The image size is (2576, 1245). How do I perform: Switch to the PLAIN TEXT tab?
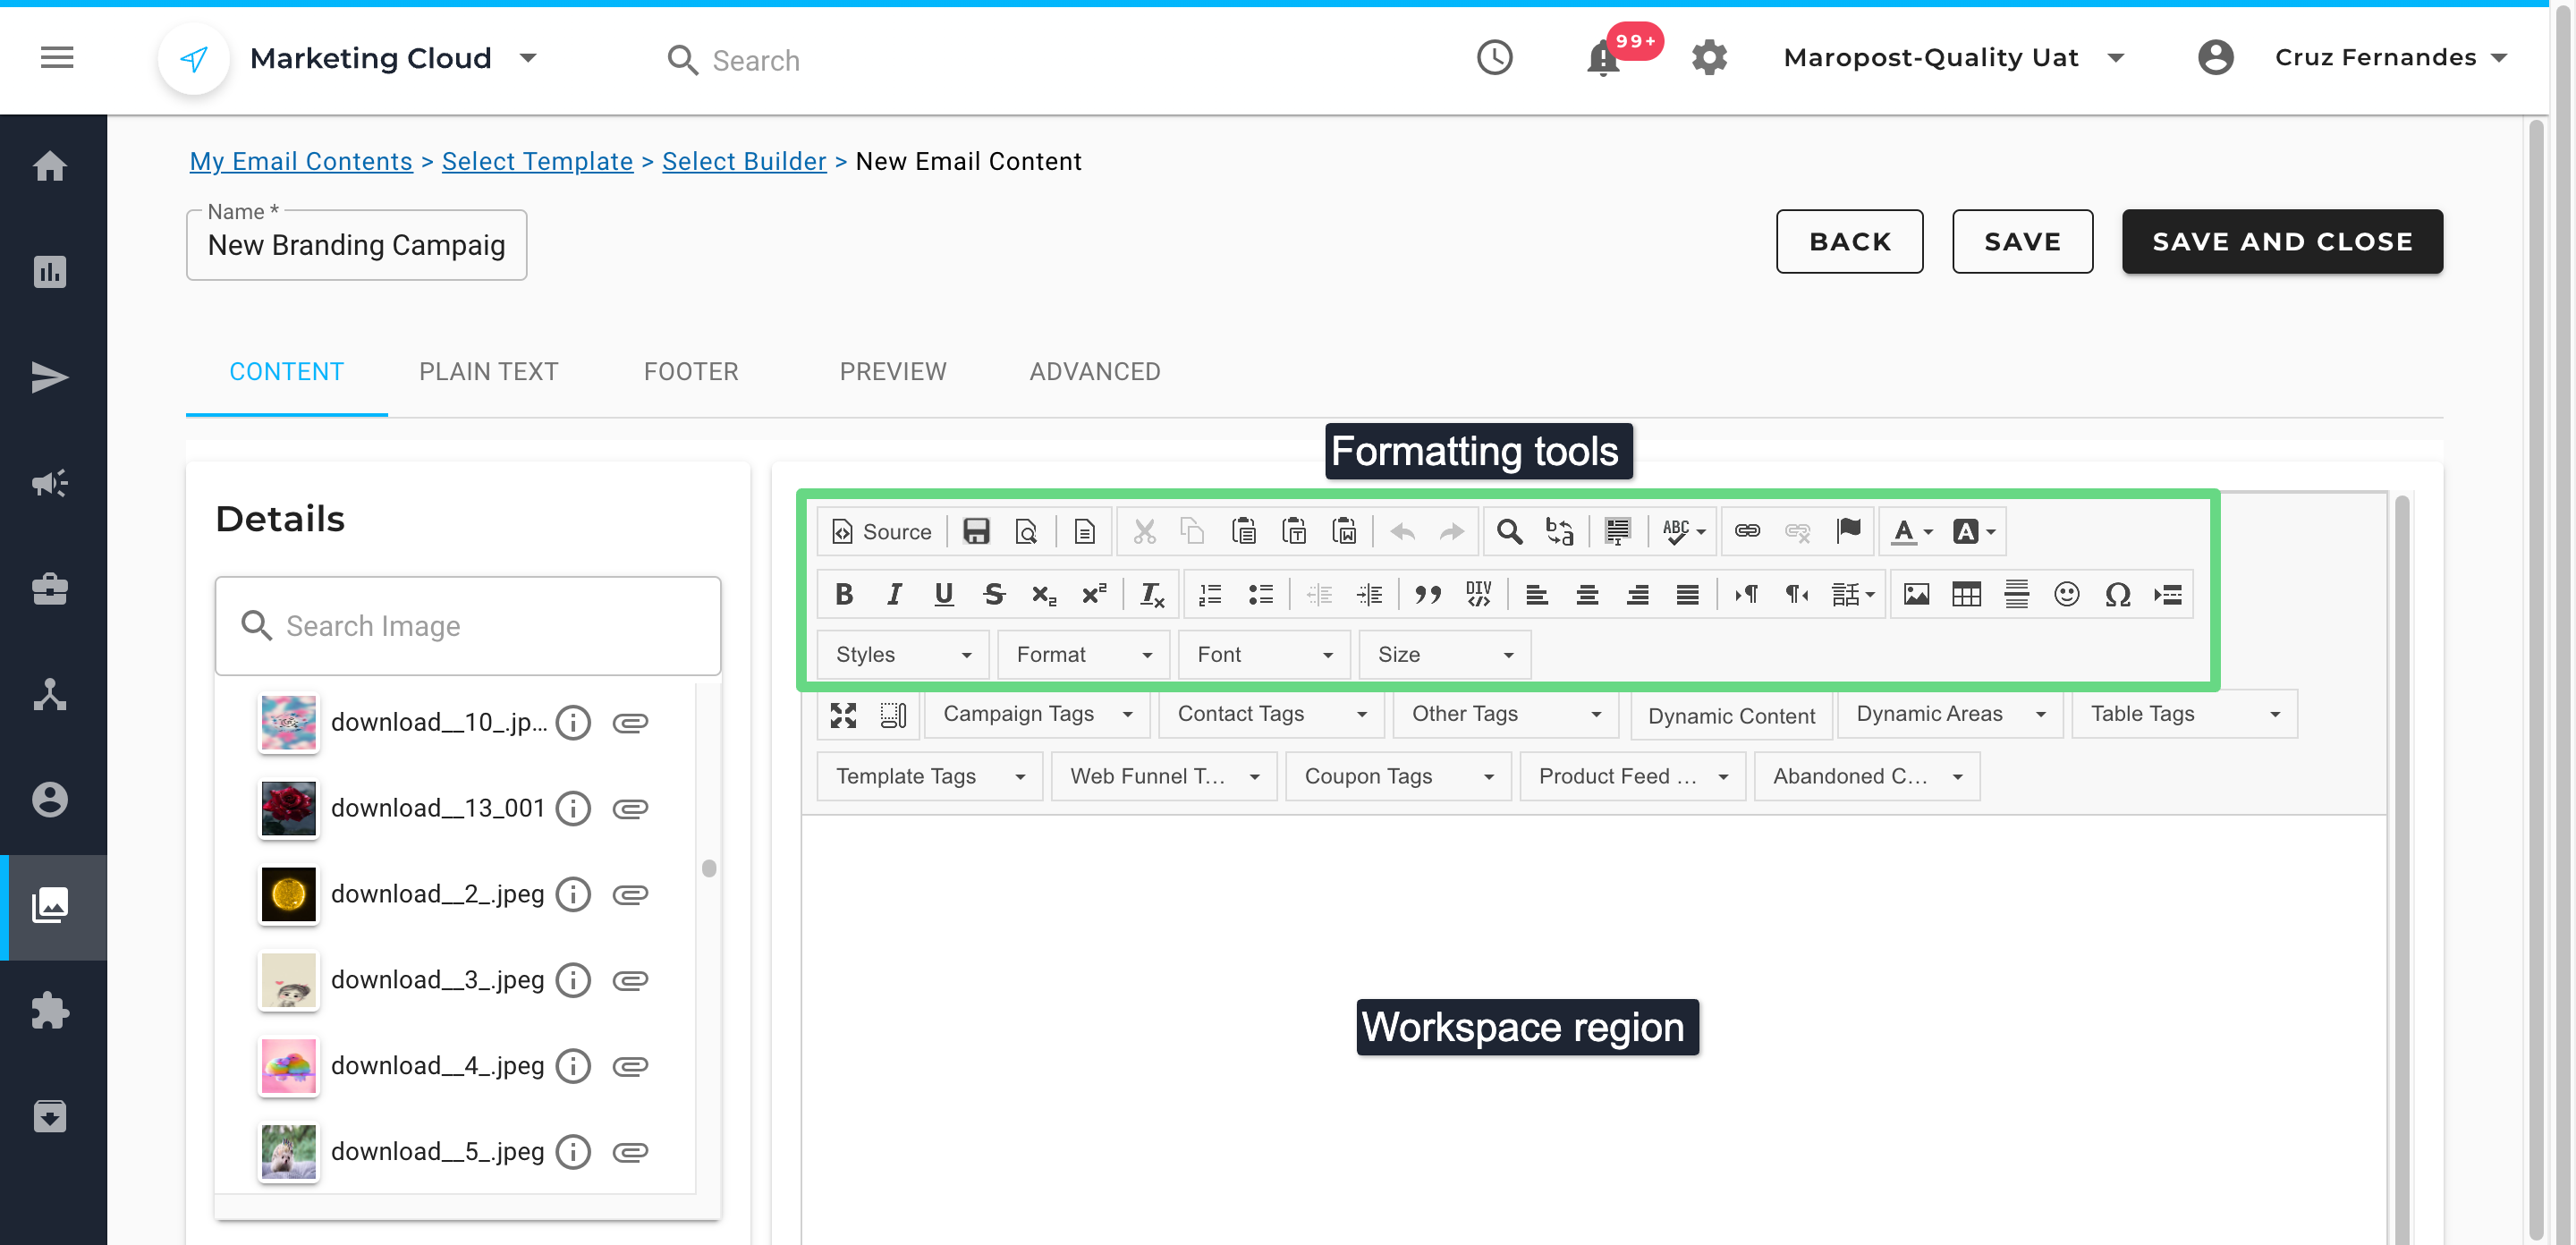point(488,372)
